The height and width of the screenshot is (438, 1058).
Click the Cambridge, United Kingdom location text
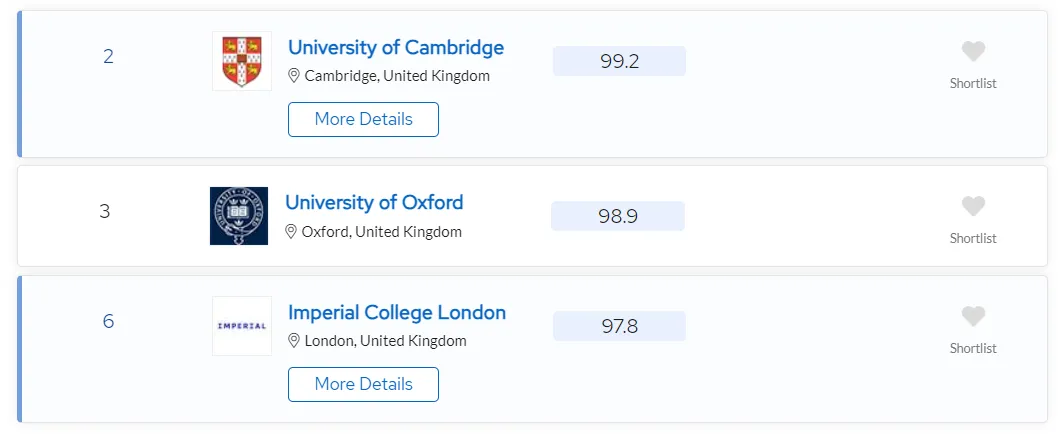click(x=397, y=76)
